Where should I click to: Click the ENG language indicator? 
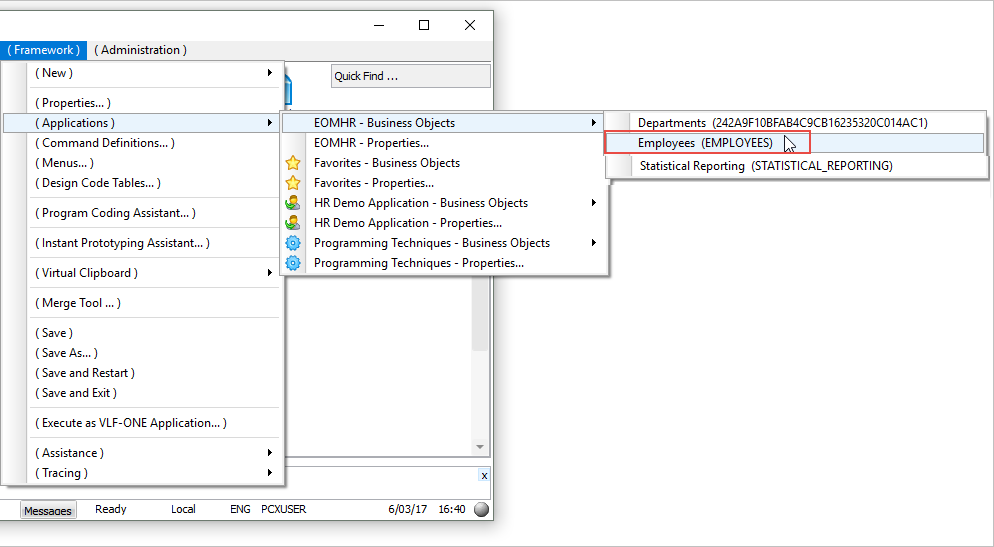(240, 509)
